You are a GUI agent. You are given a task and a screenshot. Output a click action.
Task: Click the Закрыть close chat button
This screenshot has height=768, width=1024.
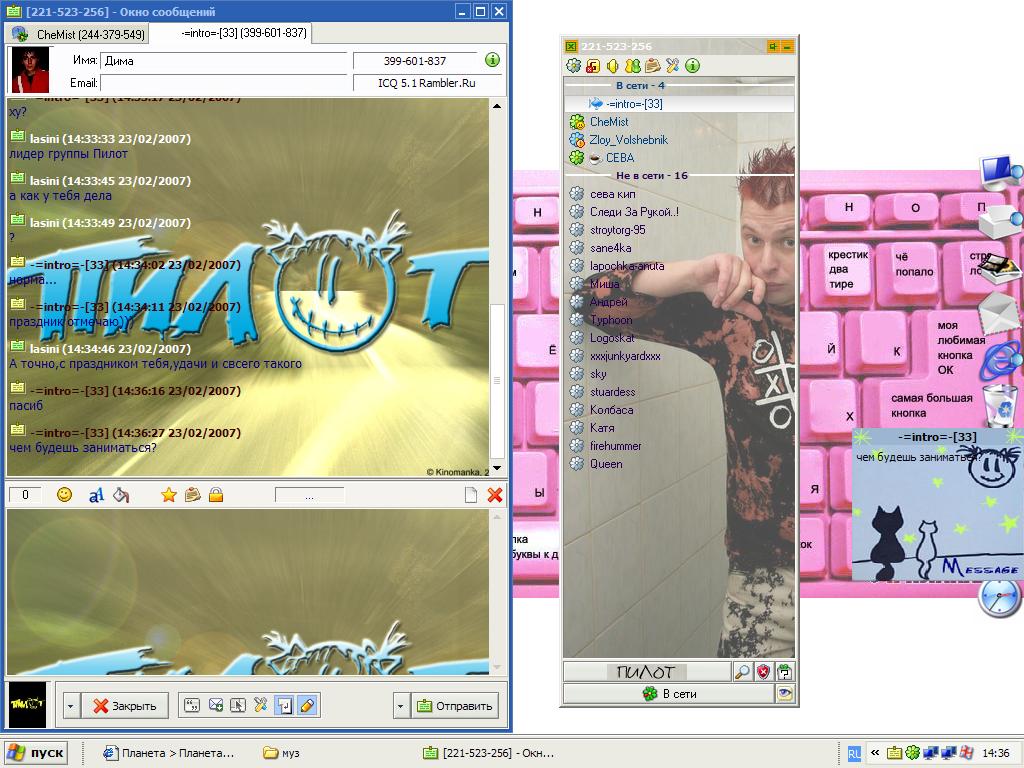click(125, 706)
